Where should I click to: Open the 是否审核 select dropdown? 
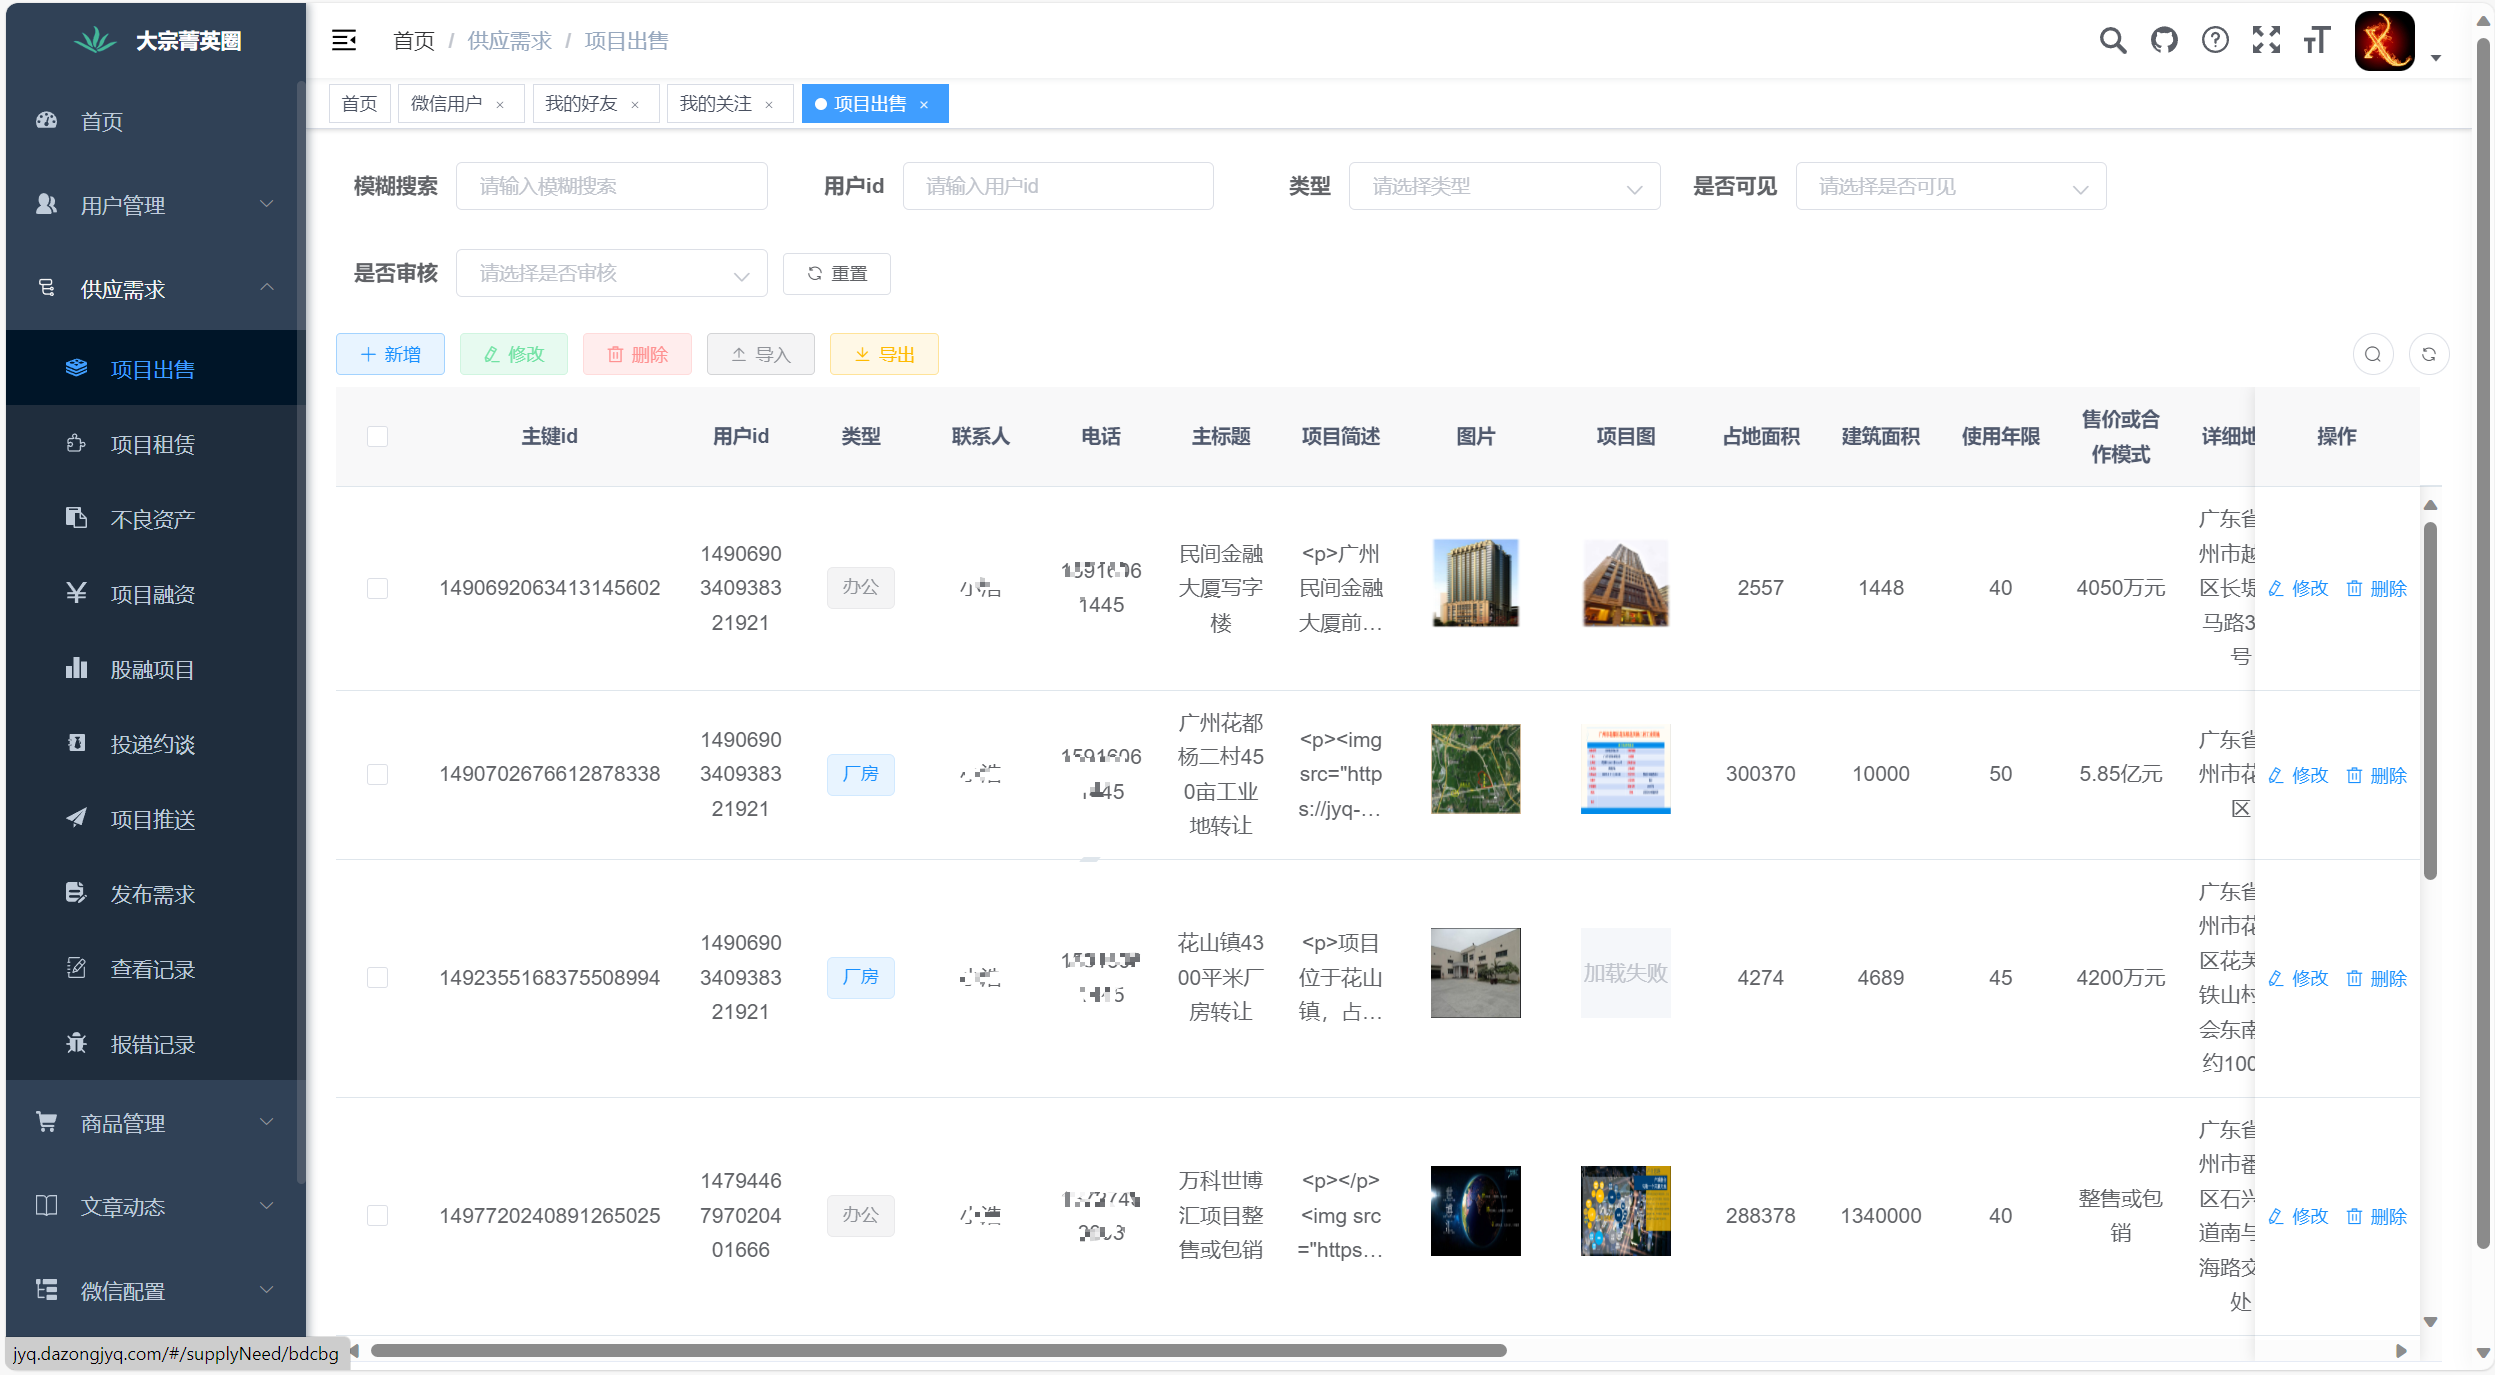[611, 273]
